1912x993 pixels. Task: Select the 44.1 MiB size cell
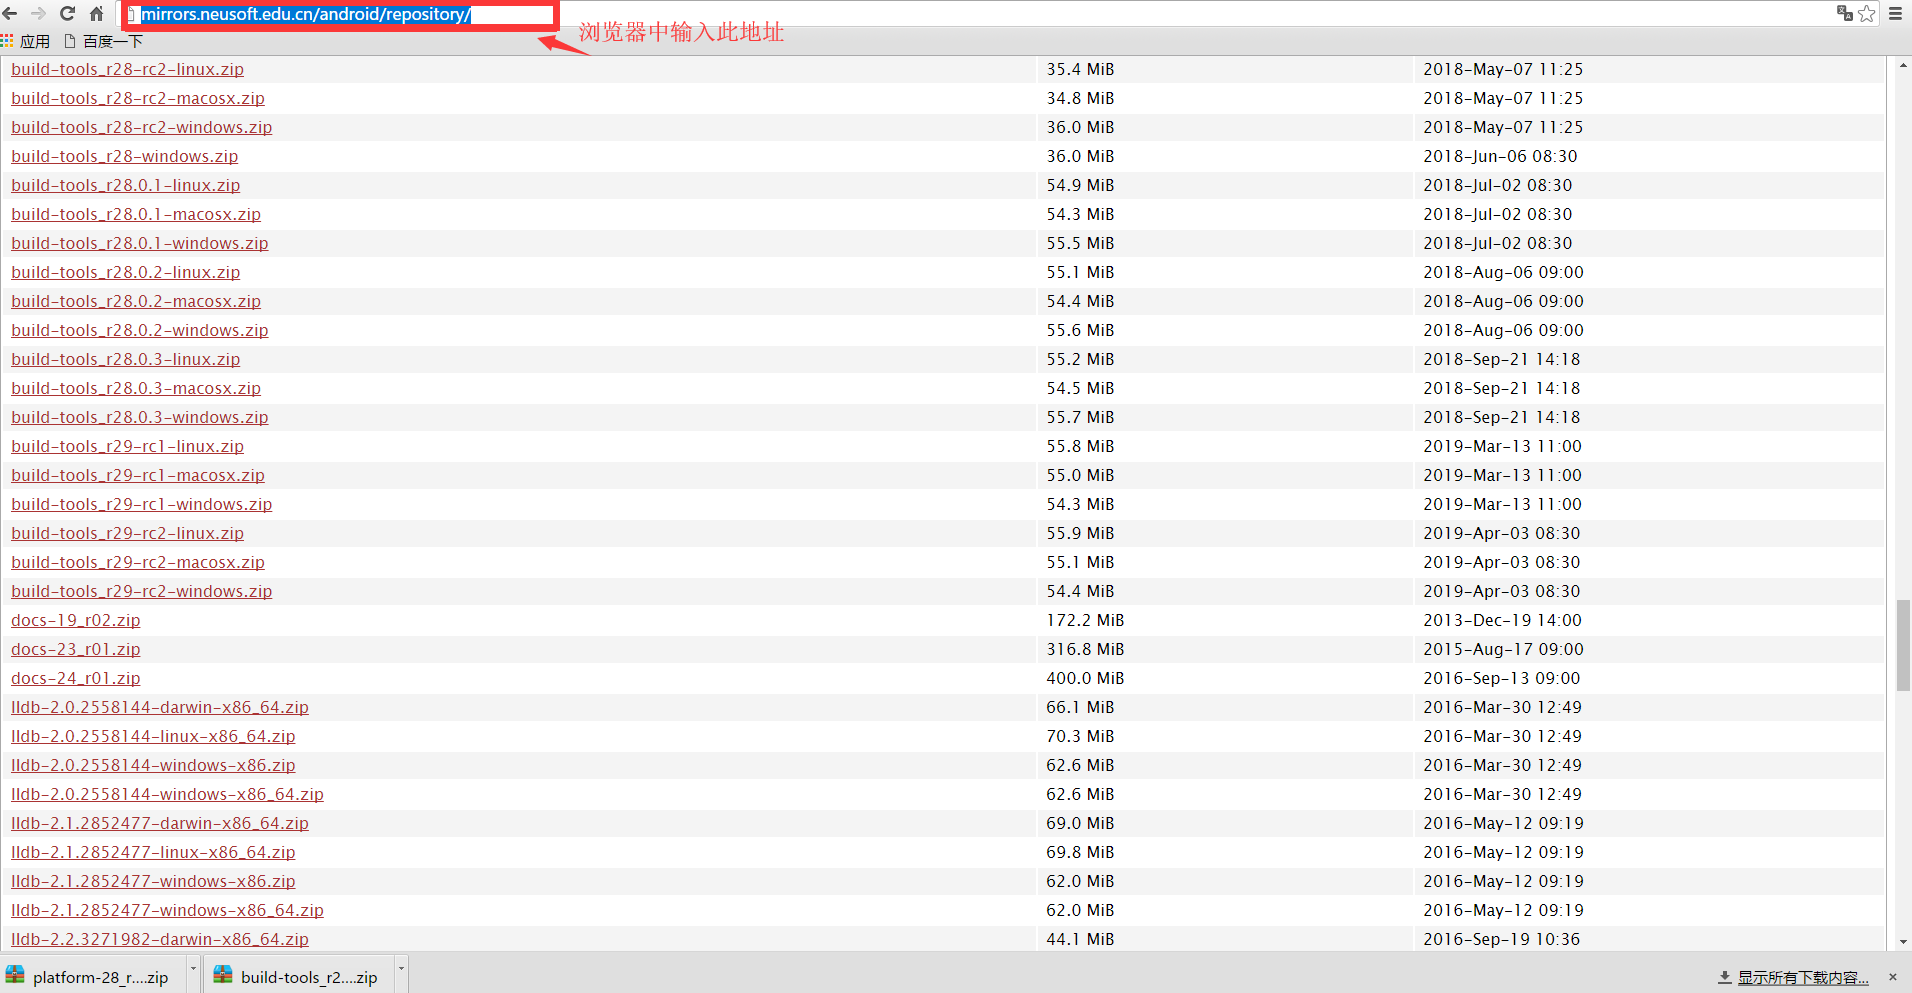(x=1080, y=939)
